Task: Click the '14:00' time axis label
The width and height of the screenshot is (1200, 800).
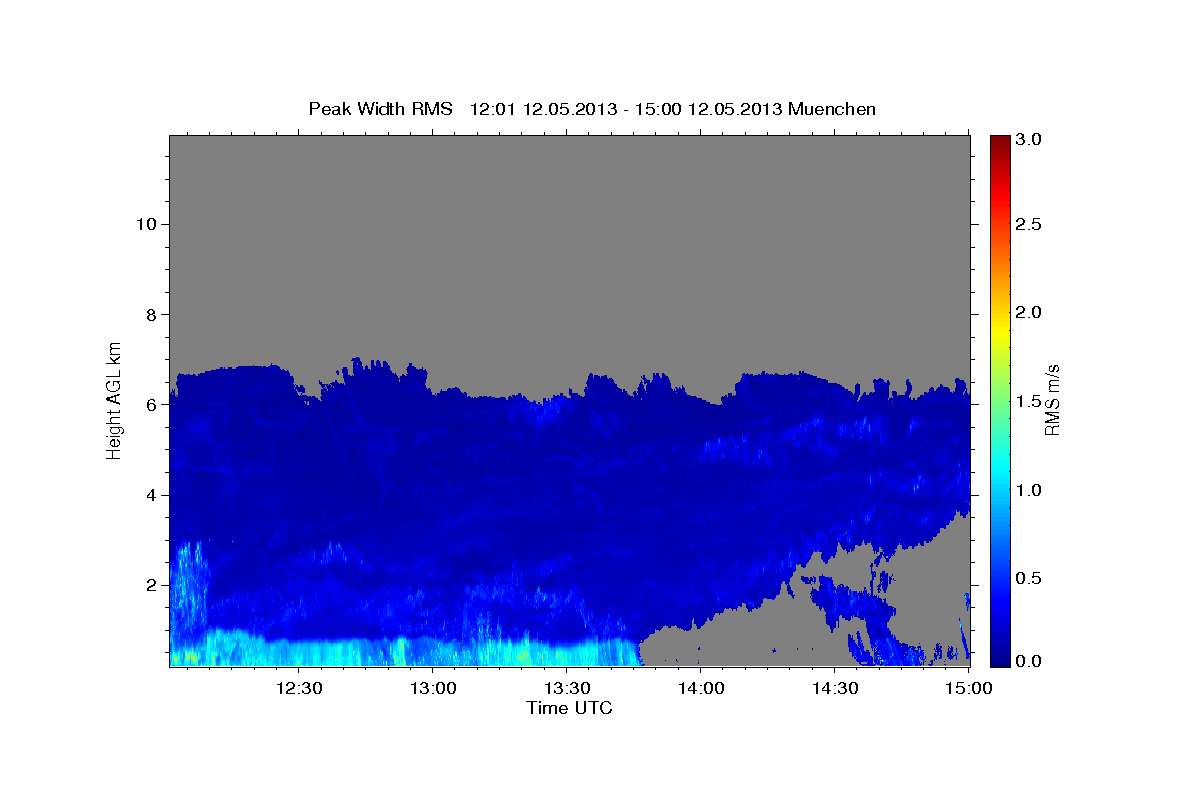Action: tap(700, 687)
